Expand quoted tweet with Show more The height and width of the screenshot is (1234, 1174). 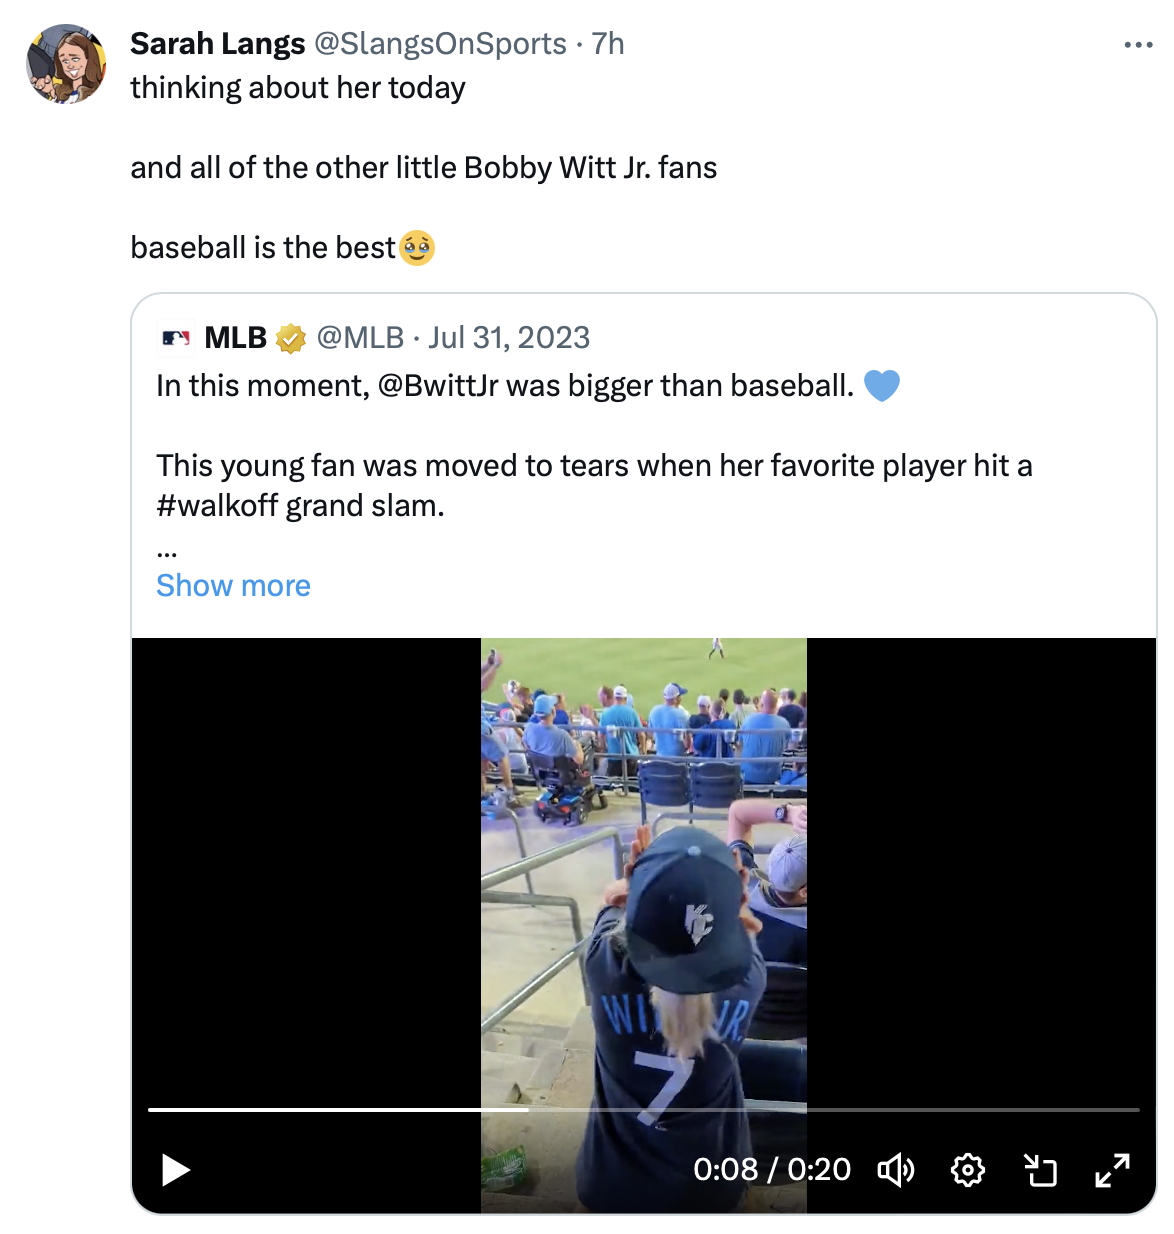pos(233,585)
